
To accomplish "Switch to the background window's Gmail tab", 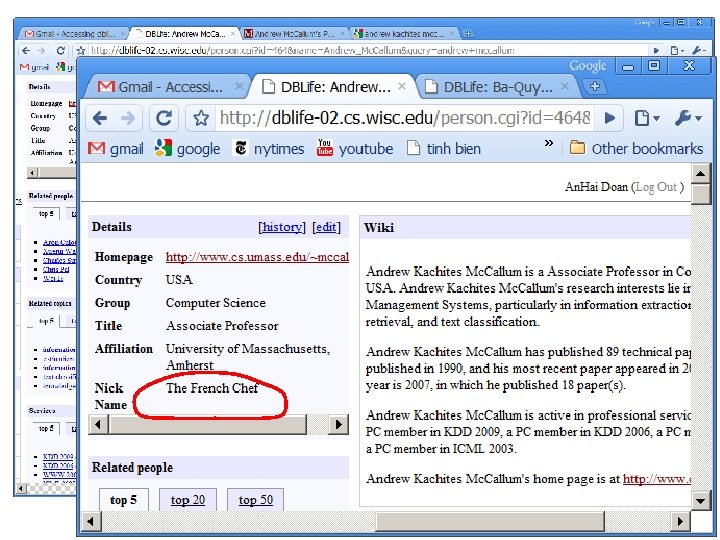I will pyautogui.click(x=74, y=34).
